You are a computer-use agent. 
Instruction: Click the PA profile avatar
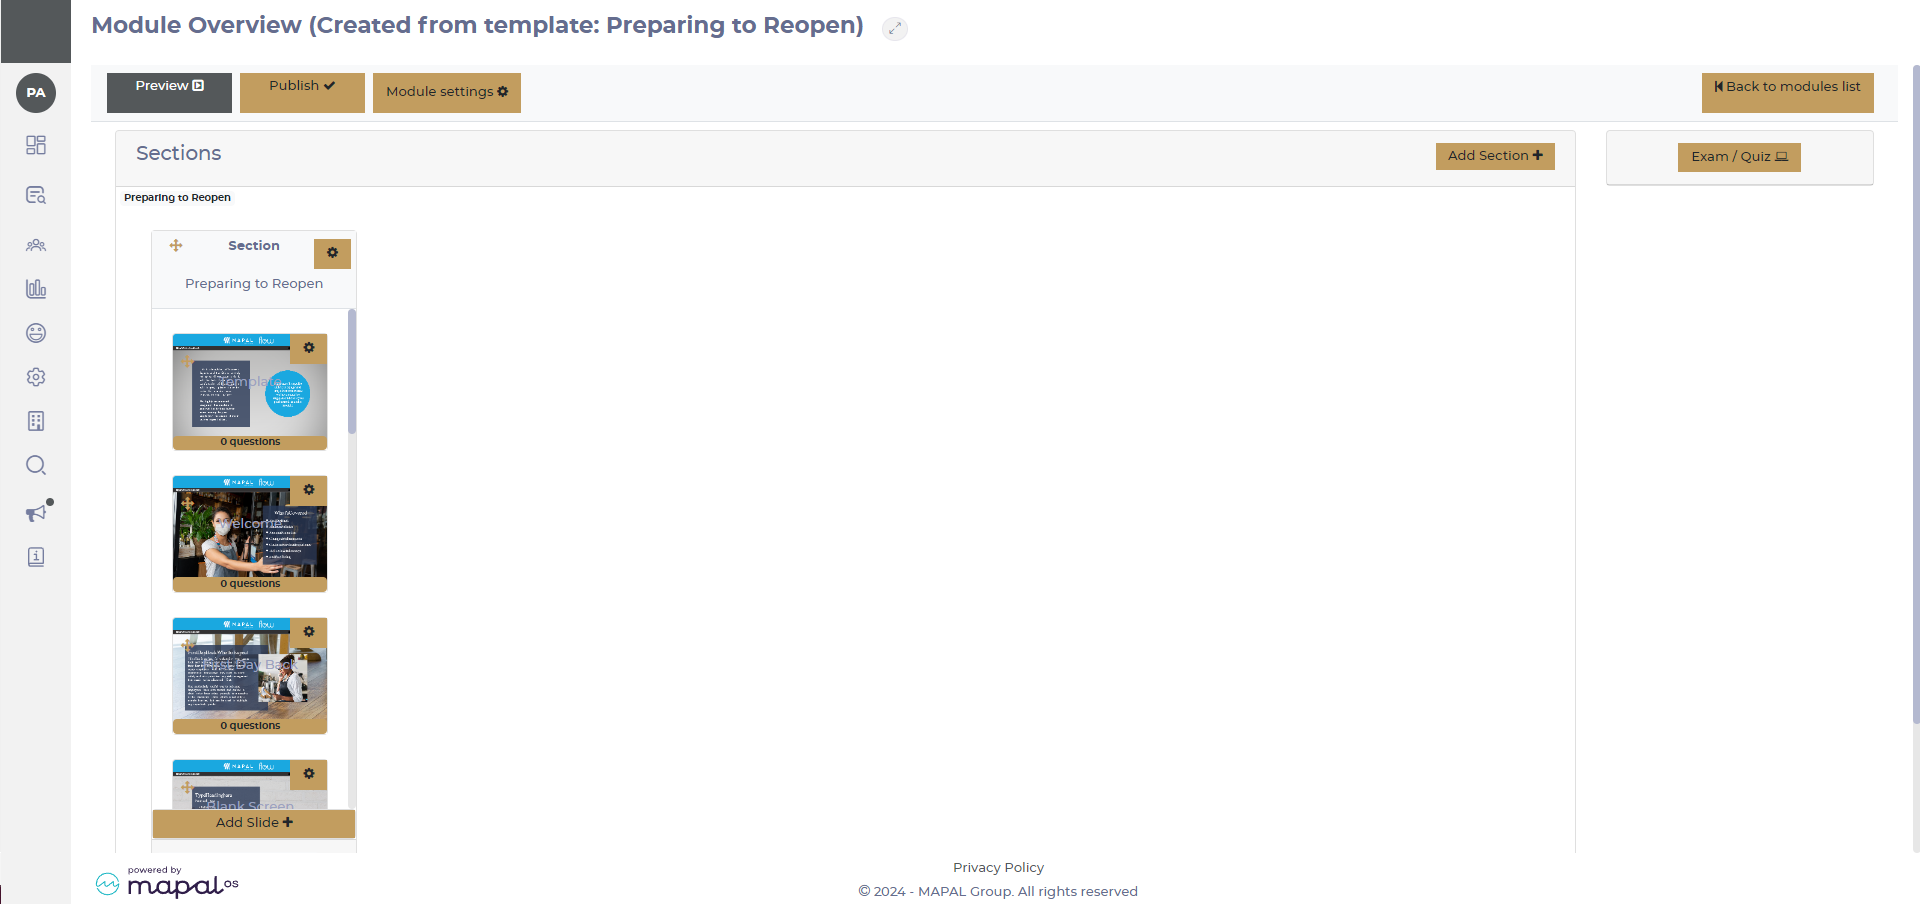point(36,93)
